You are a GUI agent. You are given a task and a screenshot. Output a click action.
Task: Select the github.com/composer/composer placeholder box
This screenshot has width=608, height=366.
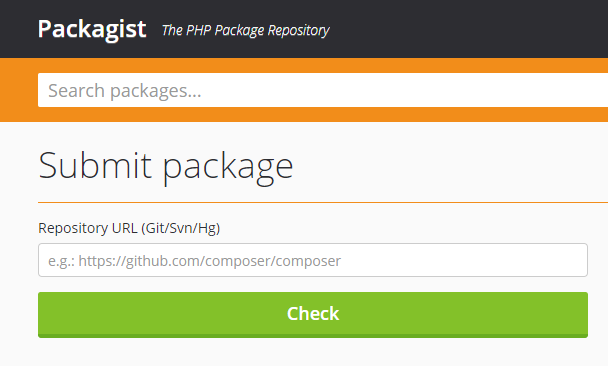pos(313,260)
